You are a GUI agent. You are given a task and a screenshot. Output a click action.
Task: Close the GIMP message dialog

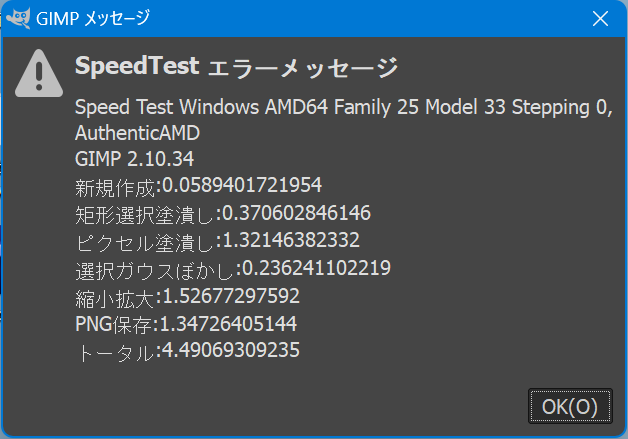point(600,18)
